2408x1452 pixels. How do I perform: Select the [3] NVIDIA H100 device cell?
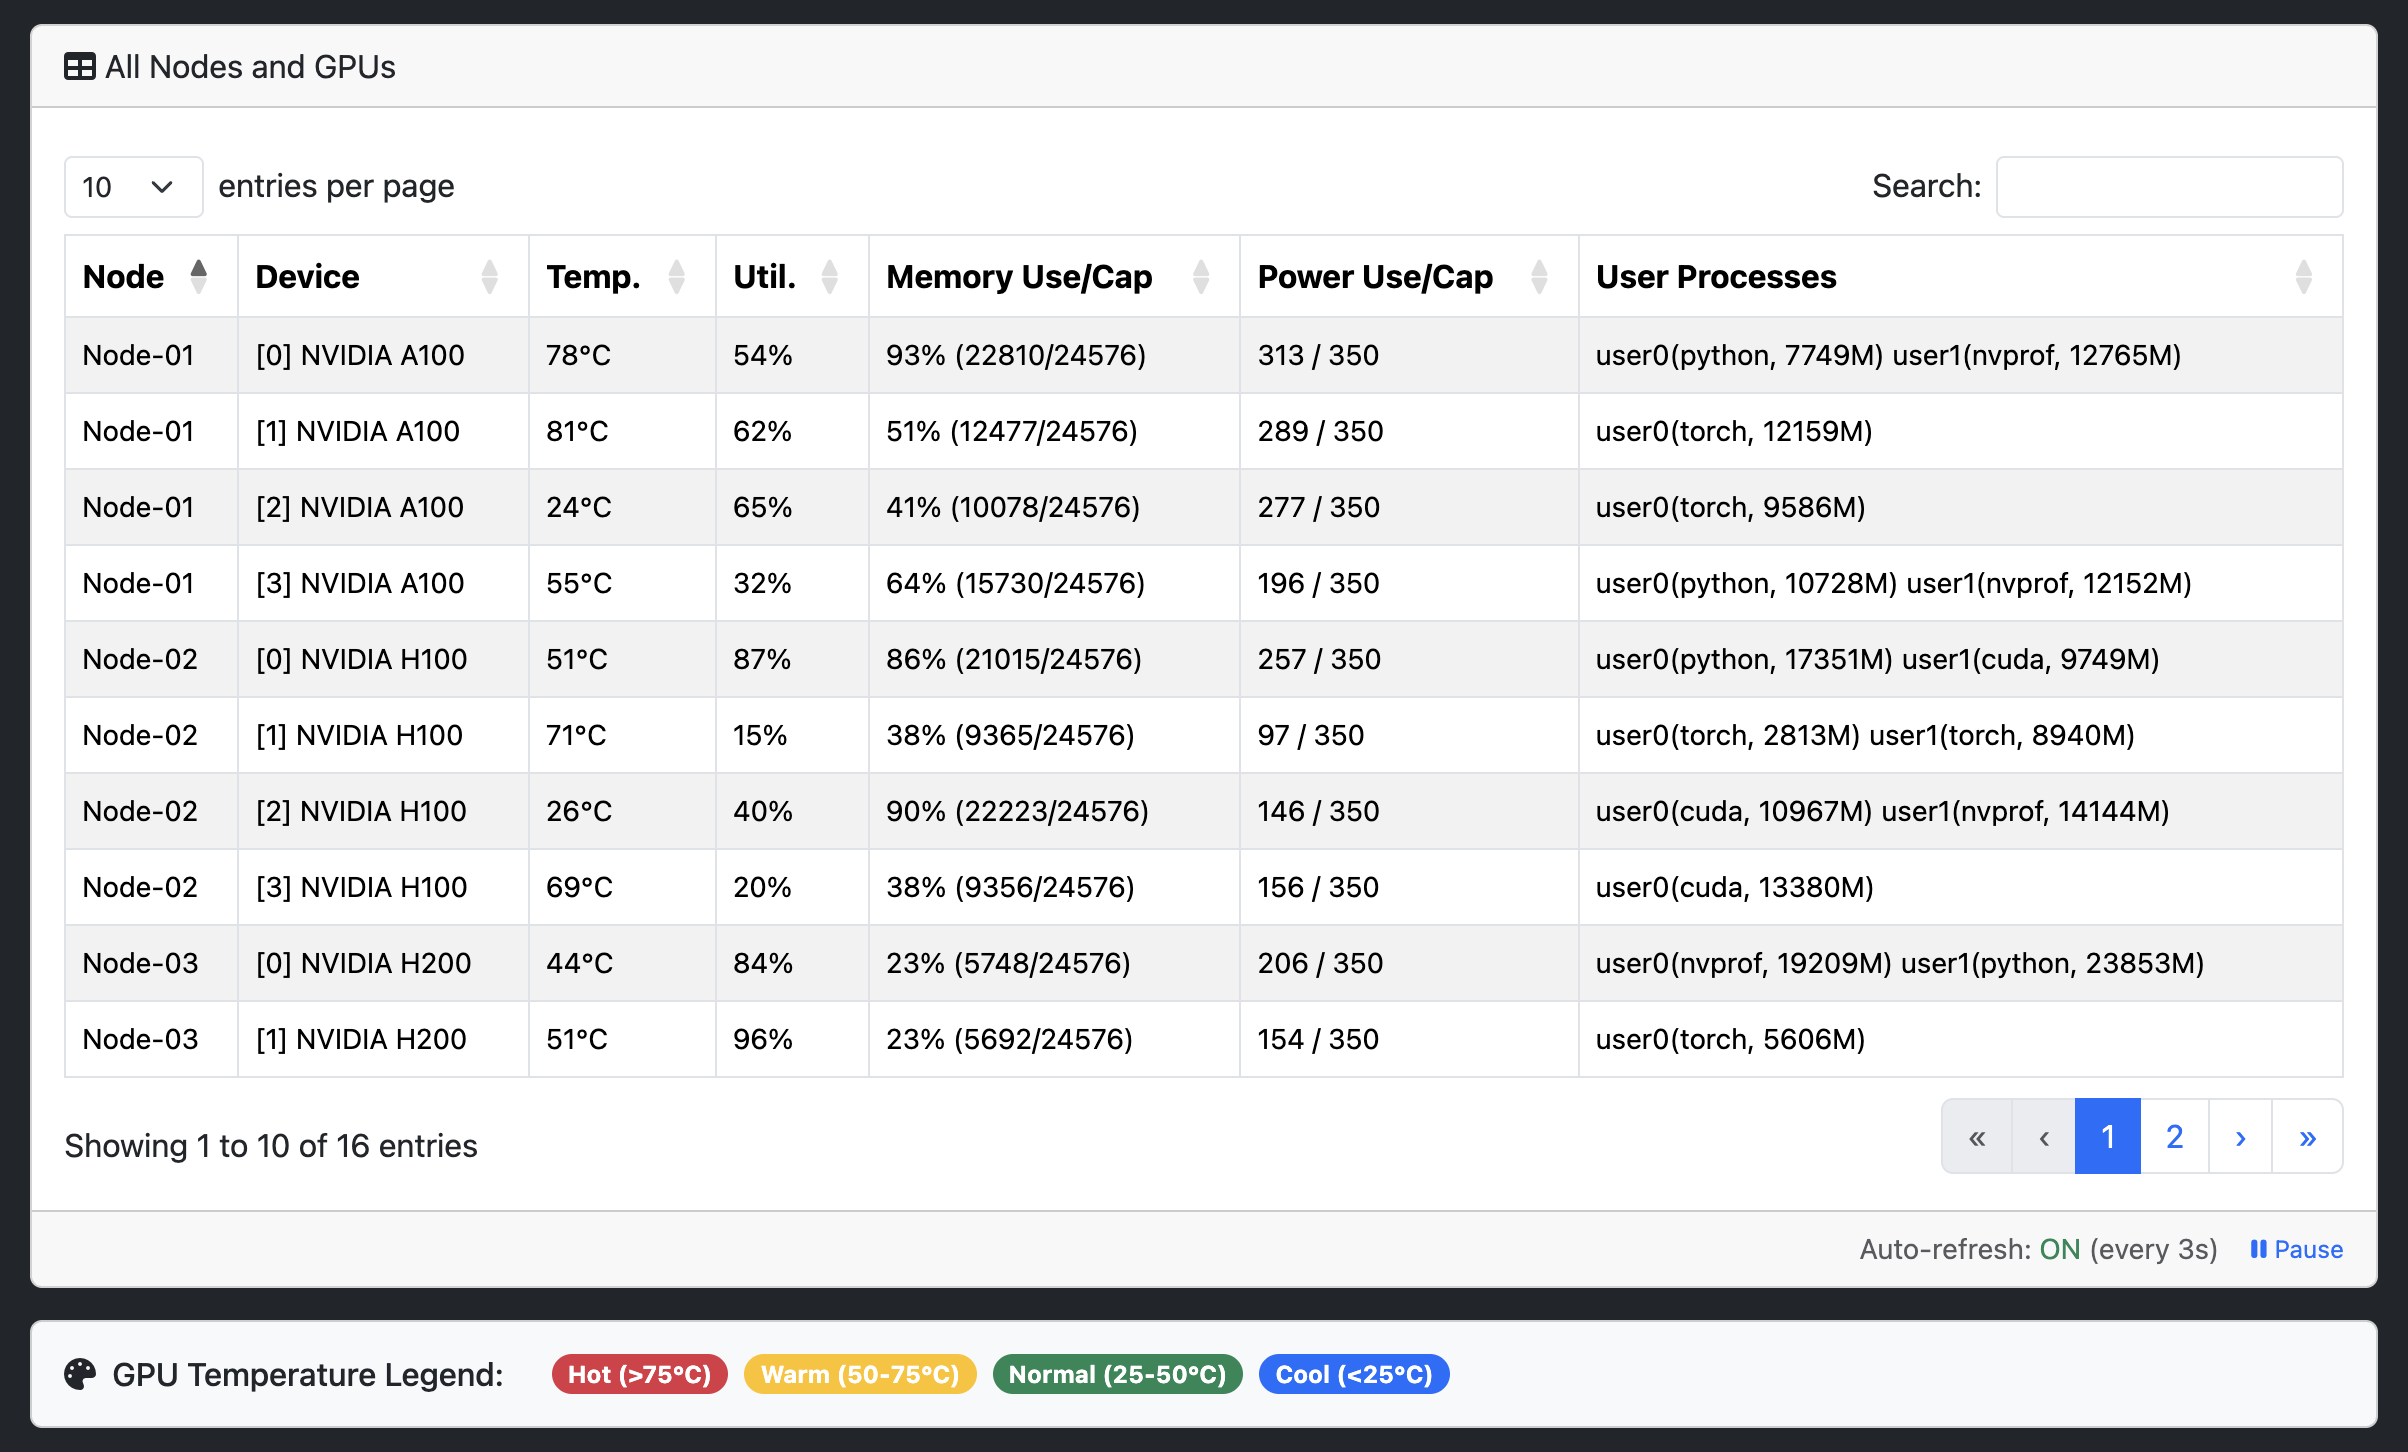click(383, 887)
